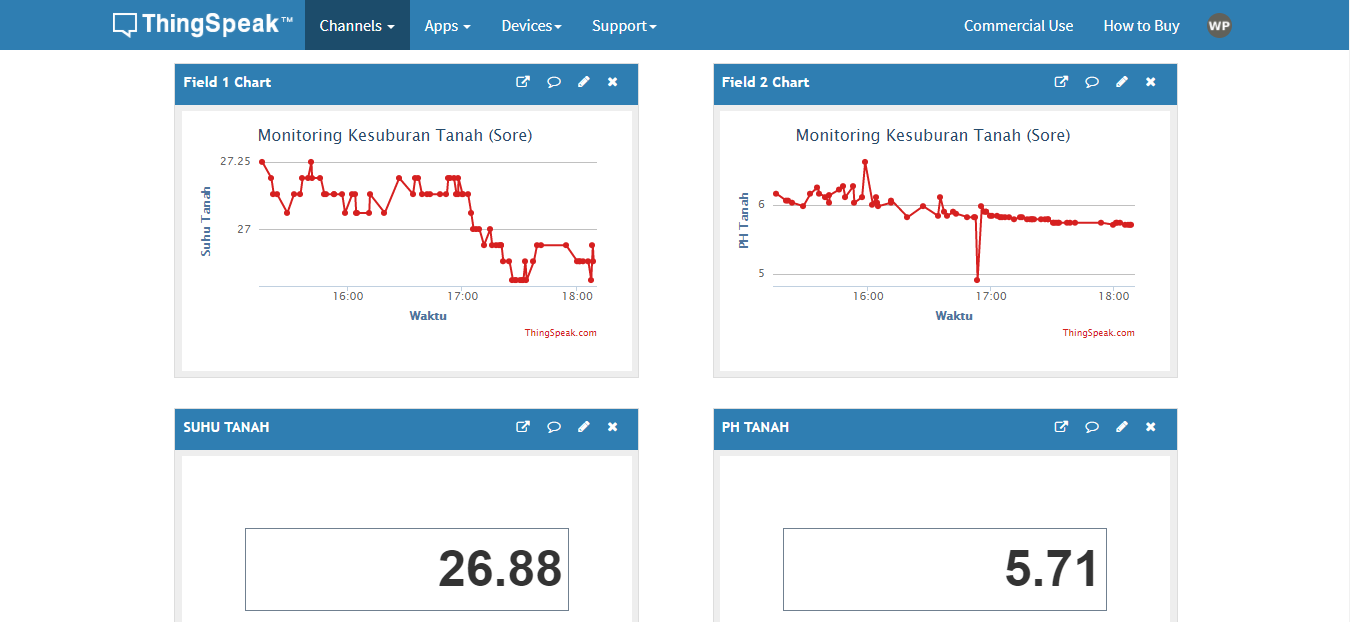
Task: Expand the Channels dropdown menu
Action: click(357, 26)
